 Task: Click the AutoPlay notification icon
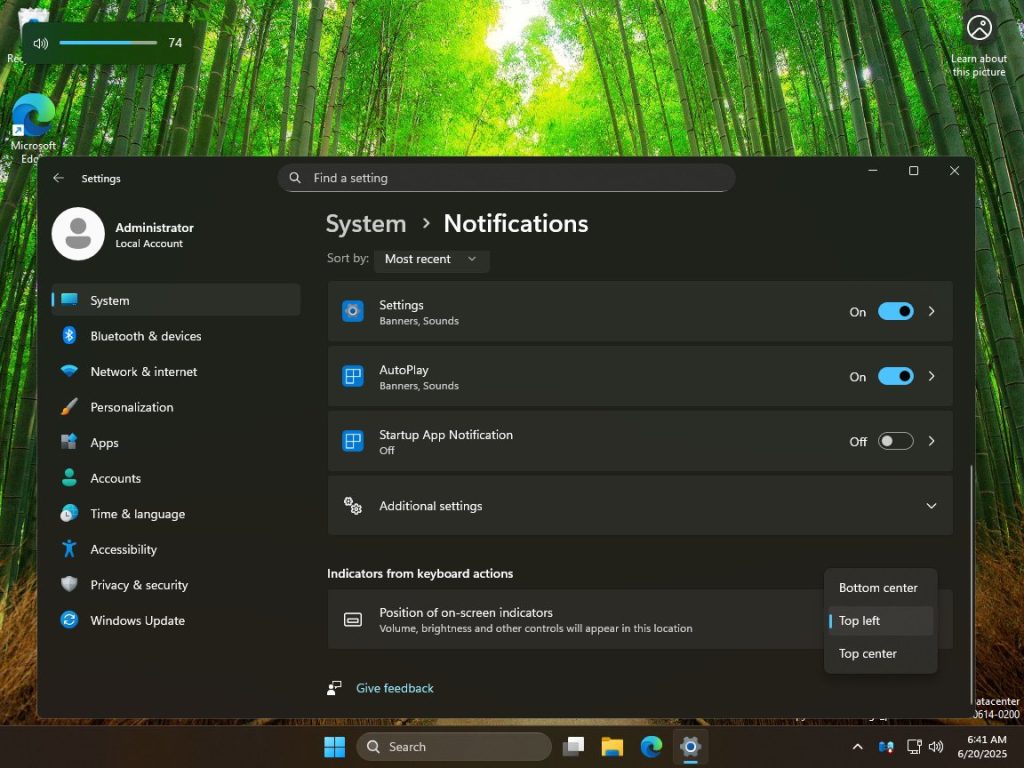coord(352,376)
